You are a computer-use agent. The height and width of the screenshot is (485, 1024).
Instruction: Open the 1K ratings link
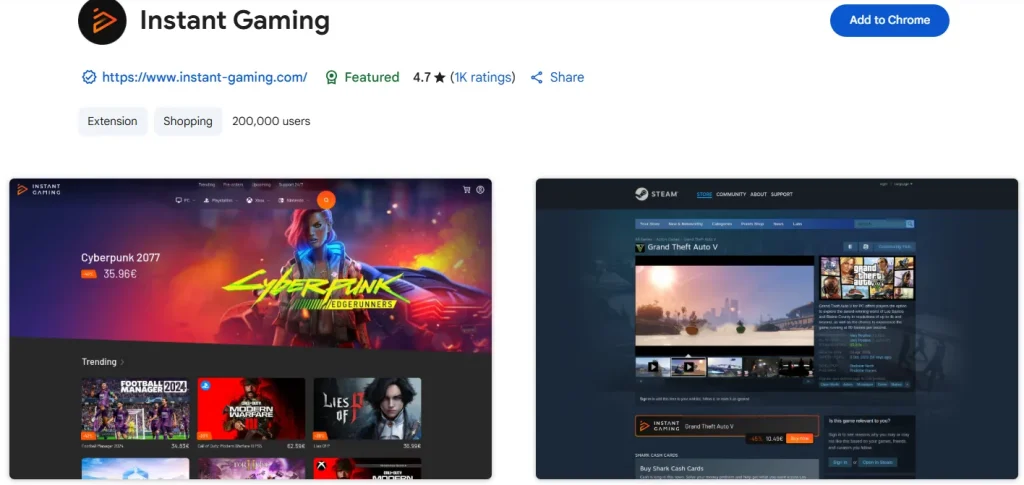(x=483, y=77)
